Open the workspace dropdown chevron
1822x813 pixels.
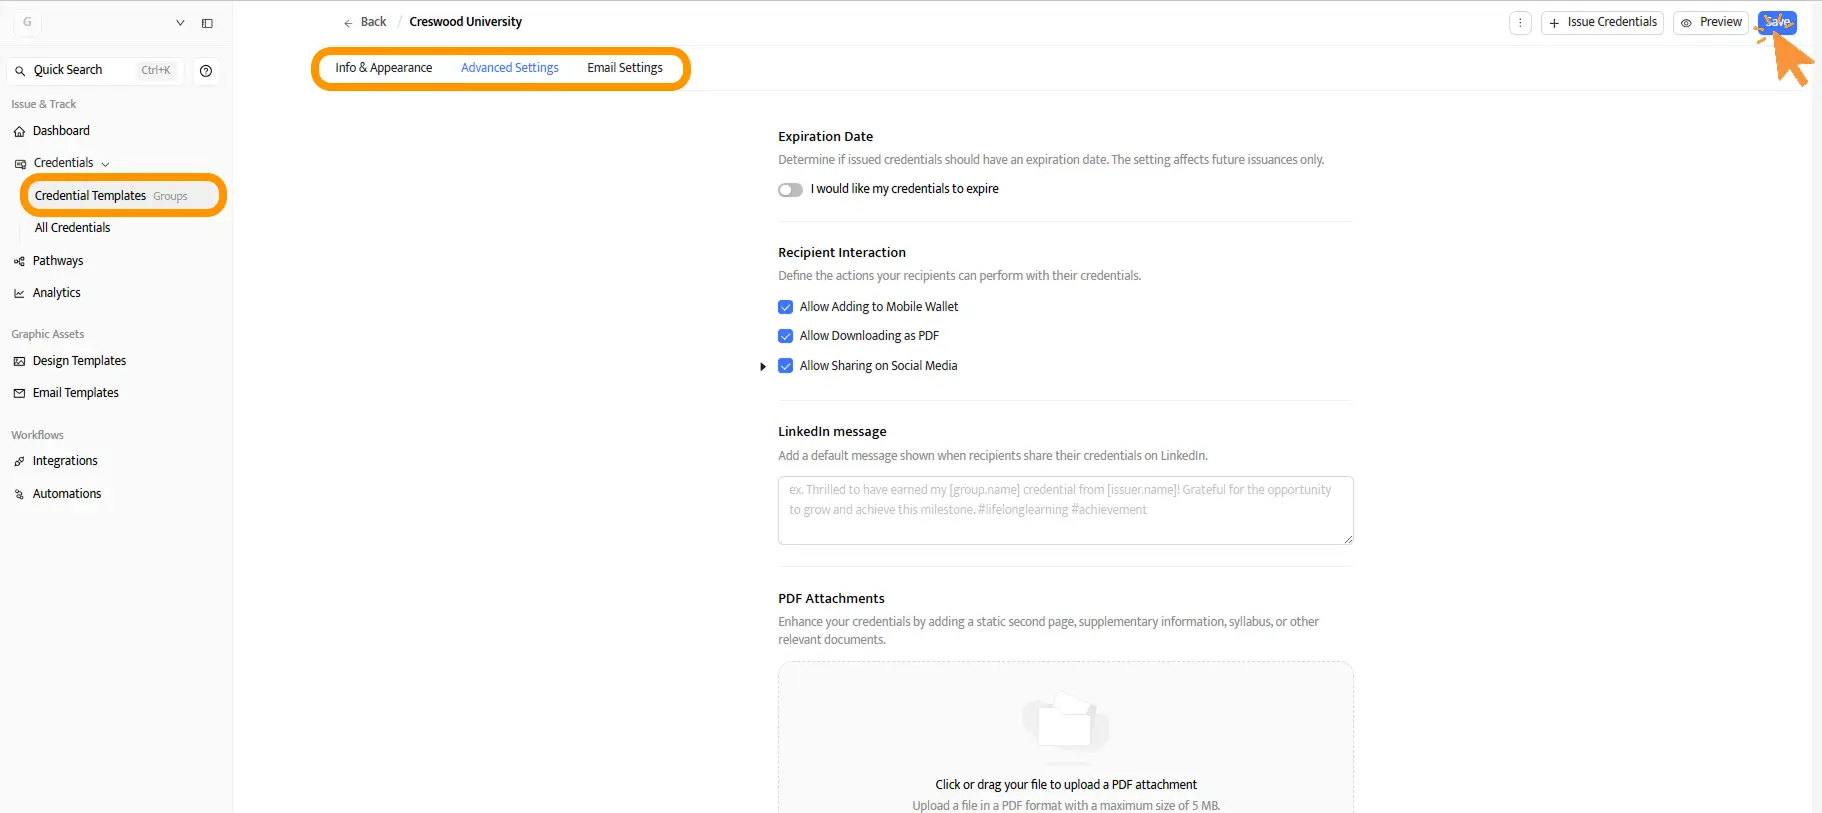coord(180,22)
